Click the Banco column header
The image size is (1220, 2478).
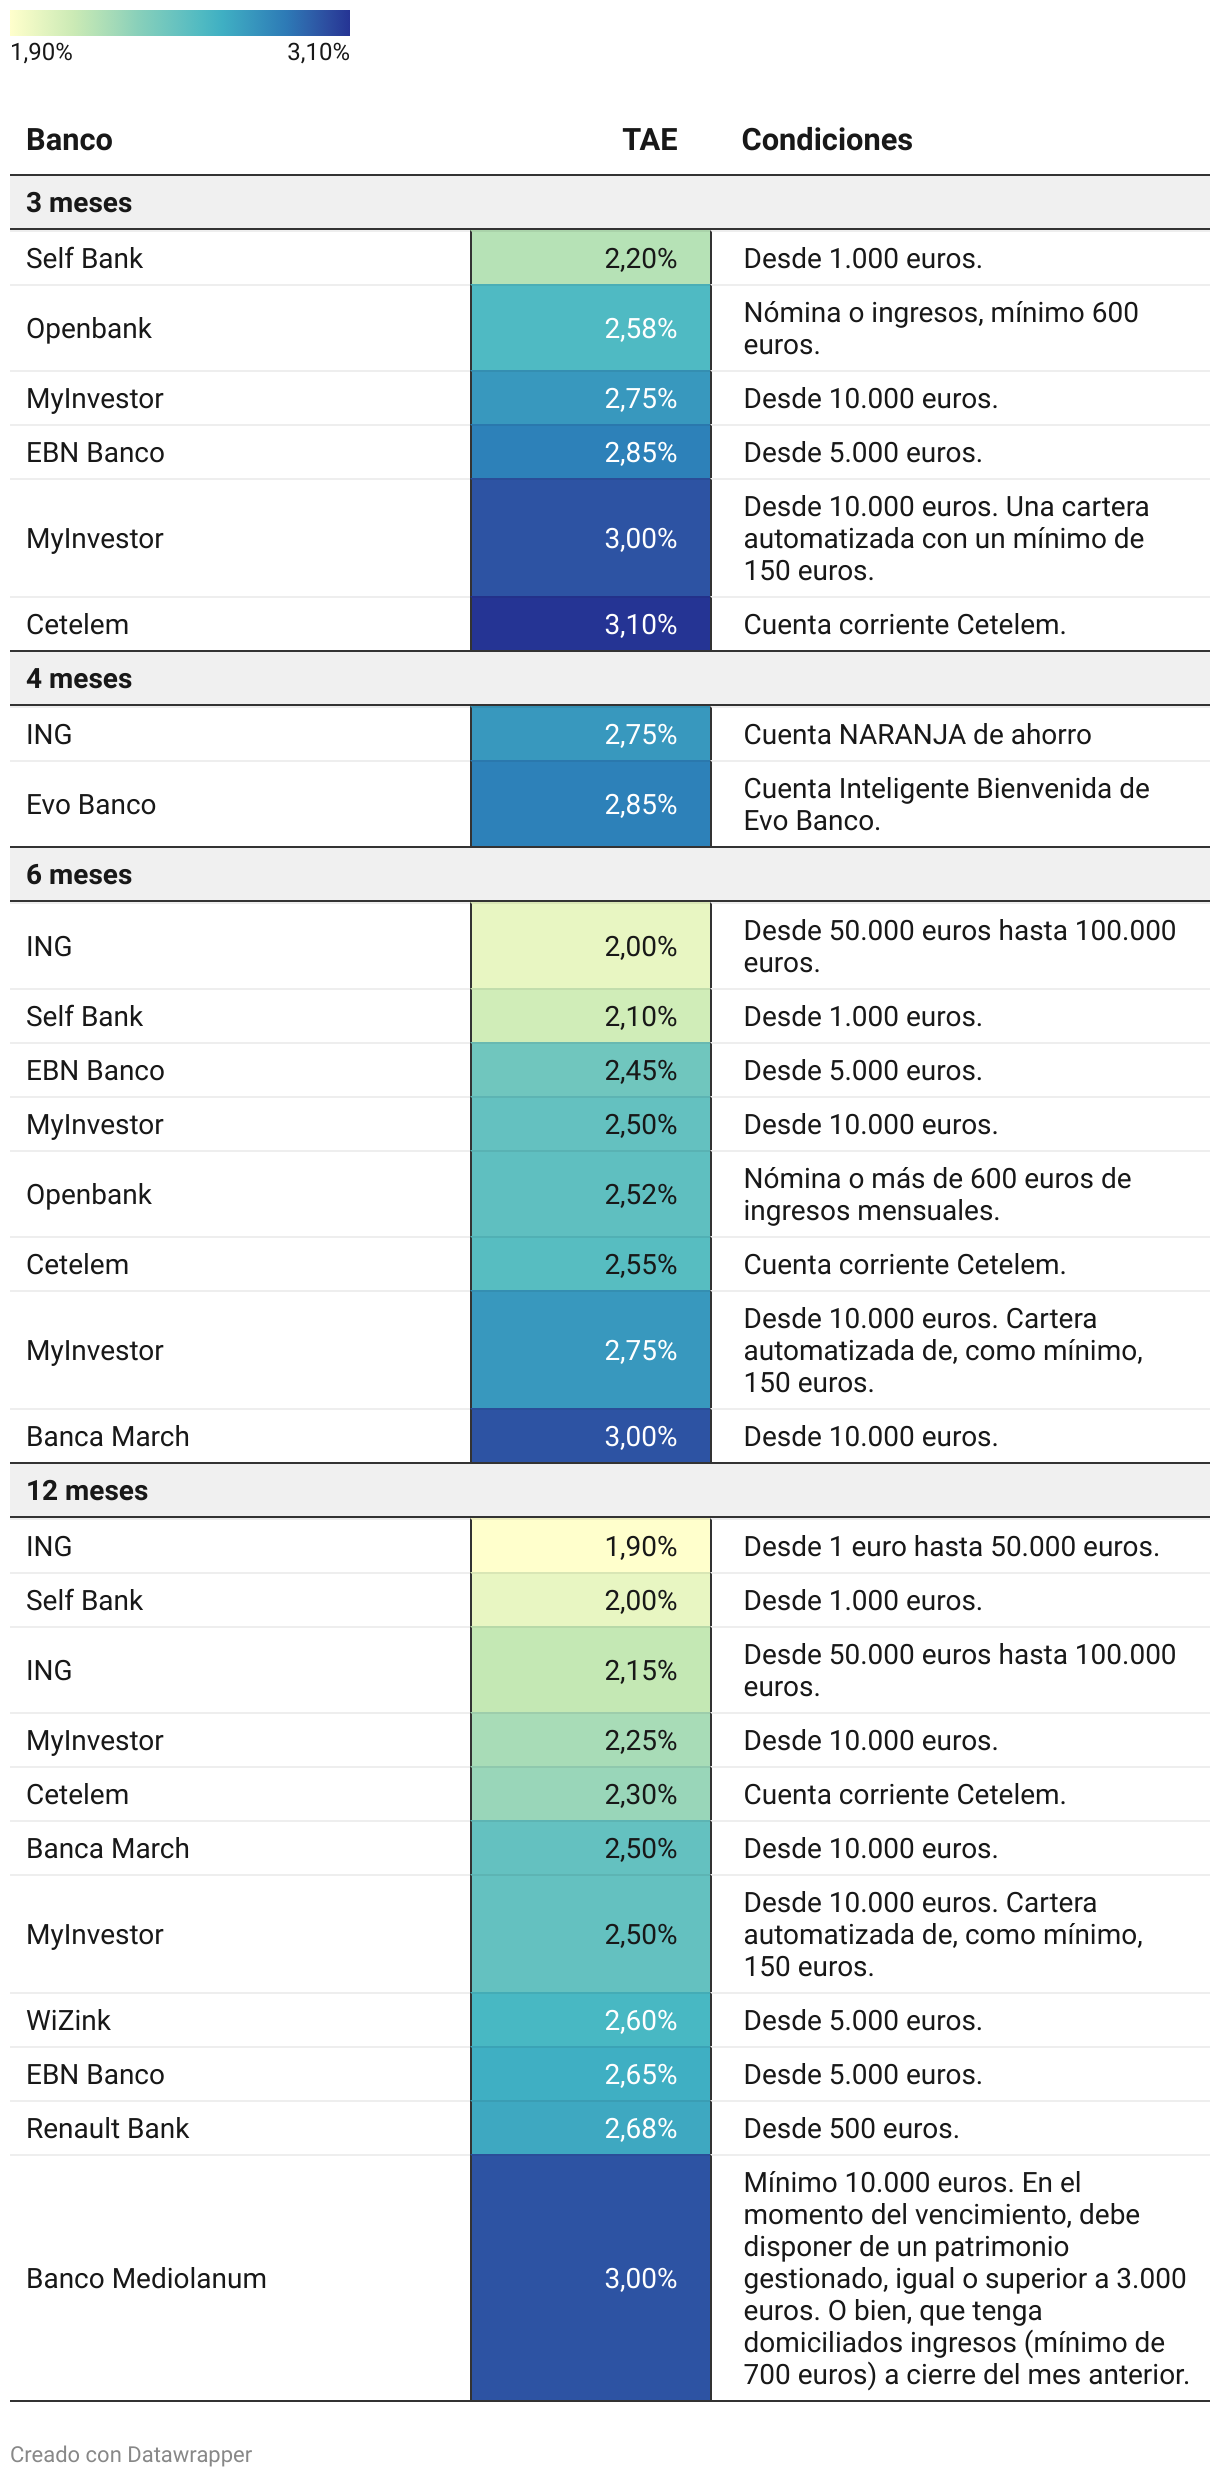click(69, 140)
